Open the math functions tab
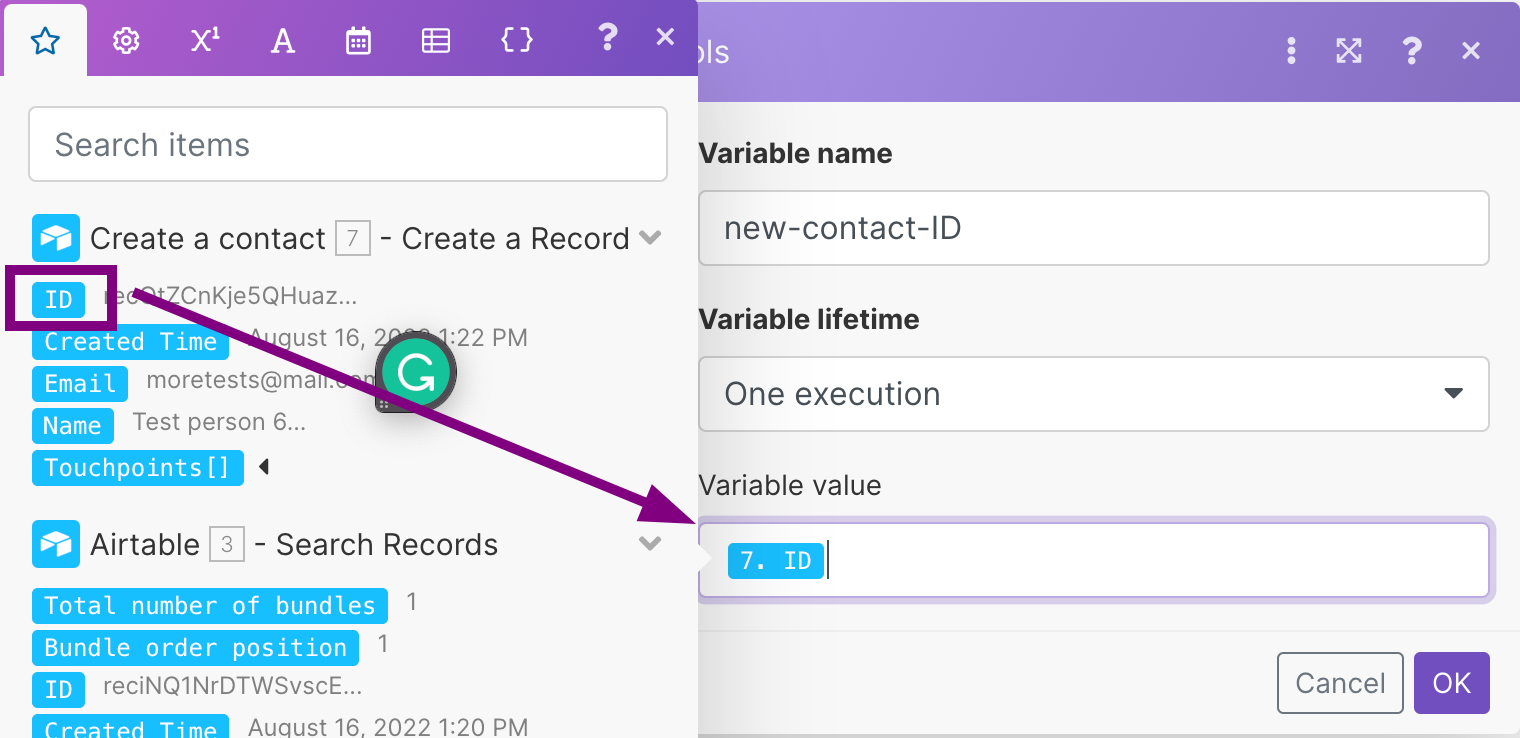 tap(205, 41)
